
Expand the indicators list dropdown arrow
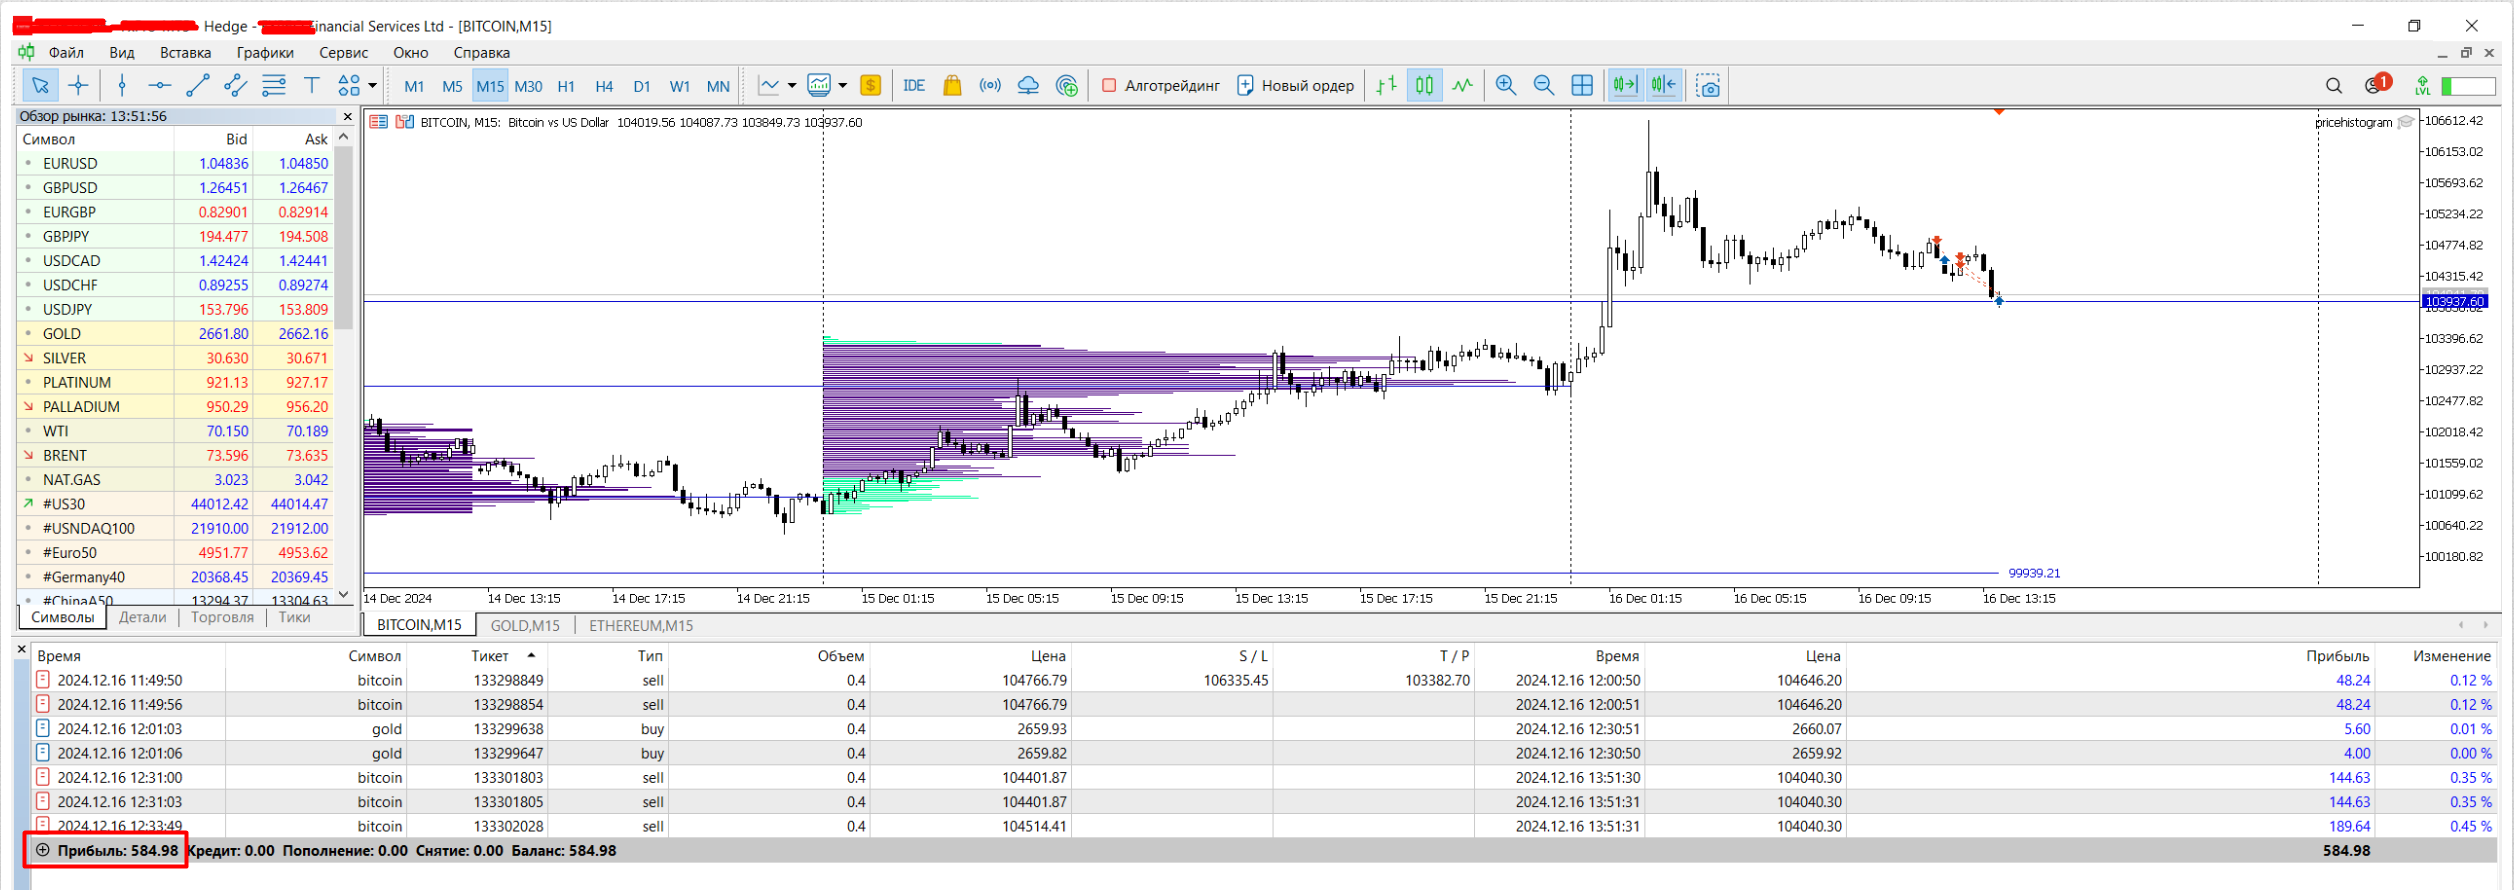(792, 86)
